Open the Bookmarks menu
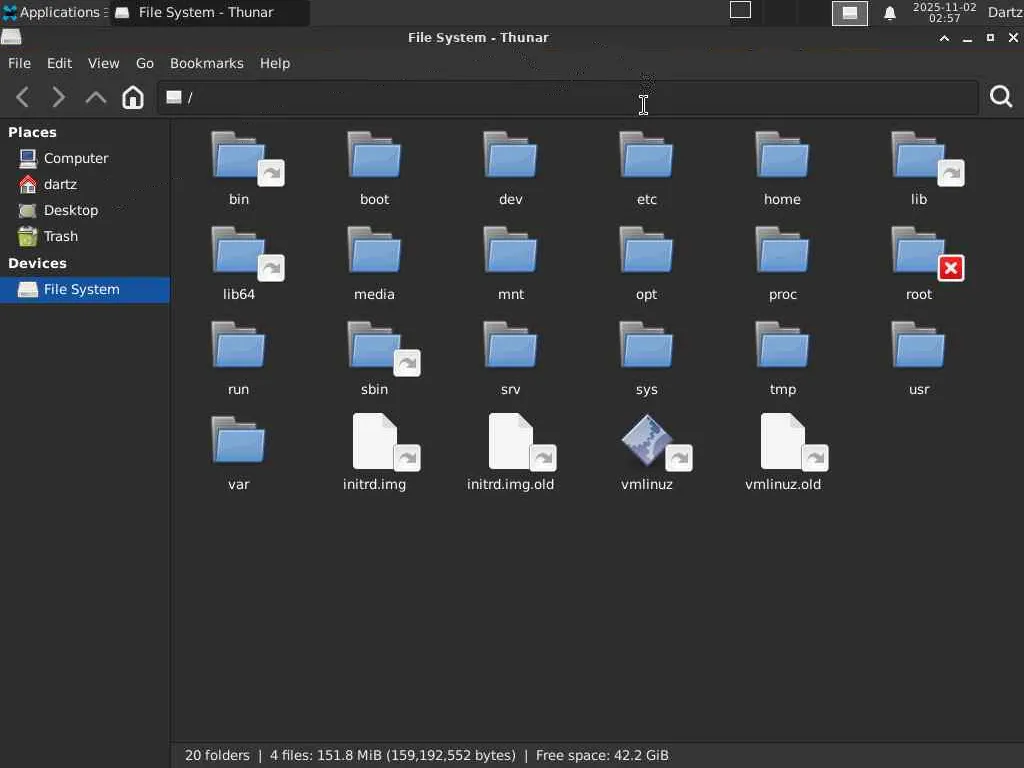 [206, 63]
